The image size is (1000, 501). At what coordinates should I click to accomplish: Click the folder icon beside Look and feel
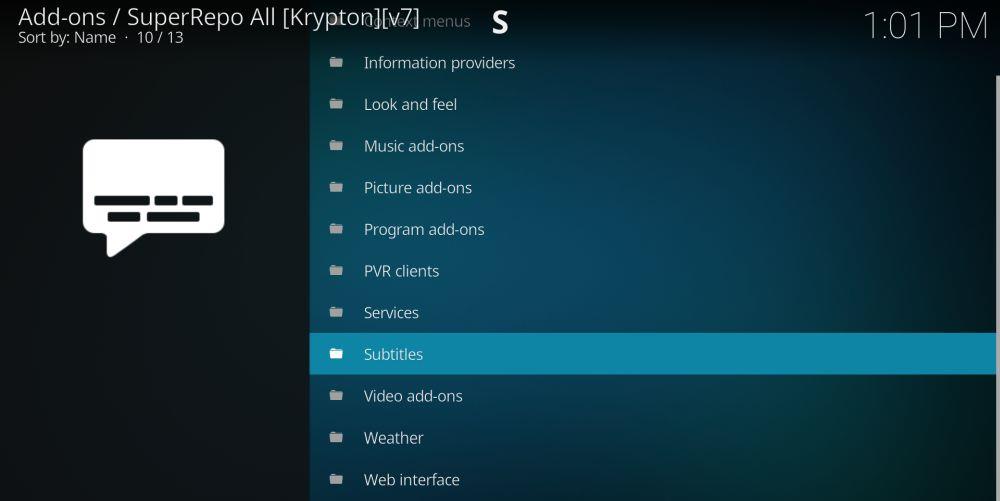pyautogui.click(x=336, y=104)
